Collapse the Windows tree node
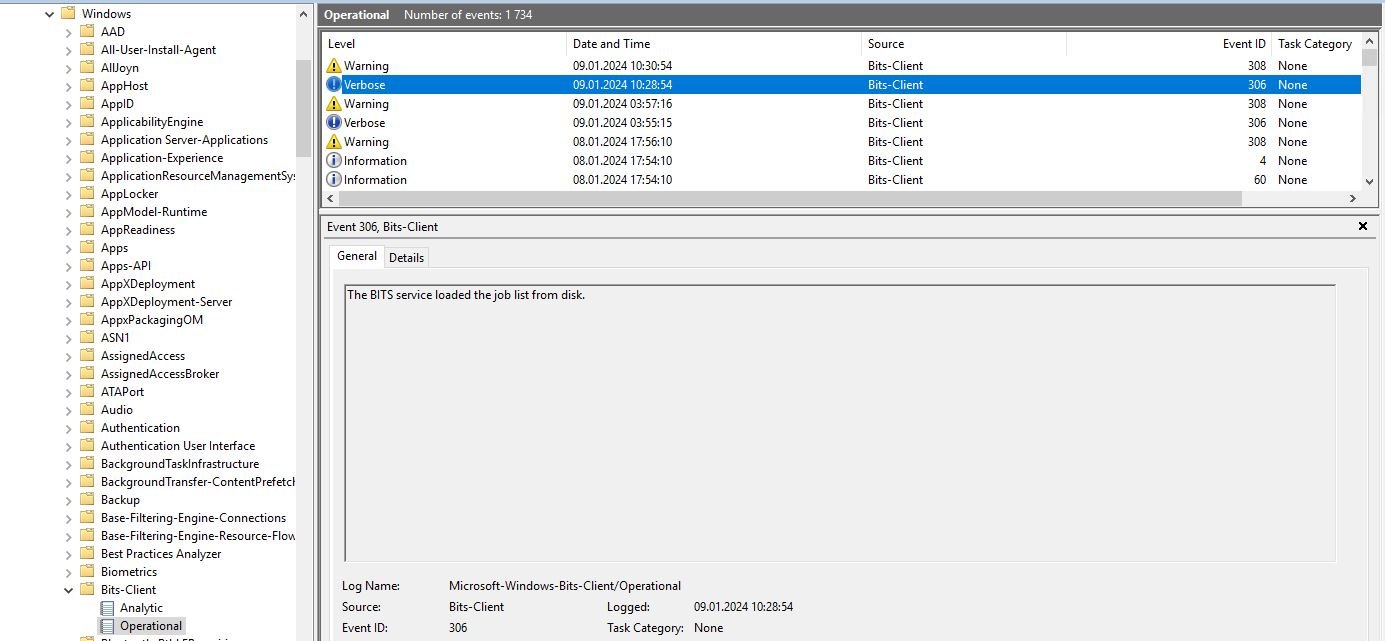Screen dimensions: 1385x641 coord(49,14)
